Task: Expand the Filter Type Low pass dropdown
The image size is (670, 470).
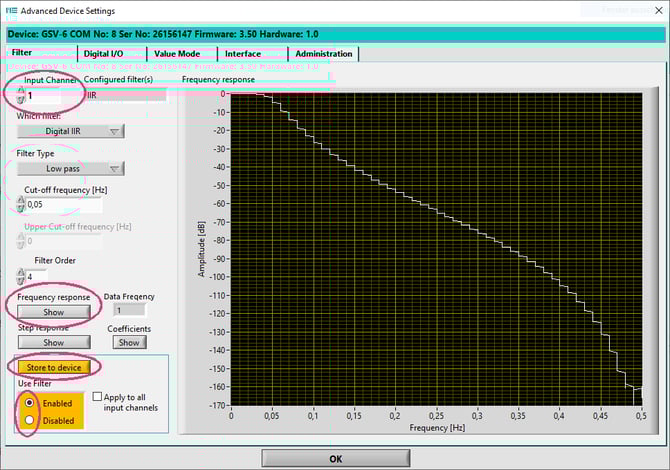Action: [x=70, y=169]
